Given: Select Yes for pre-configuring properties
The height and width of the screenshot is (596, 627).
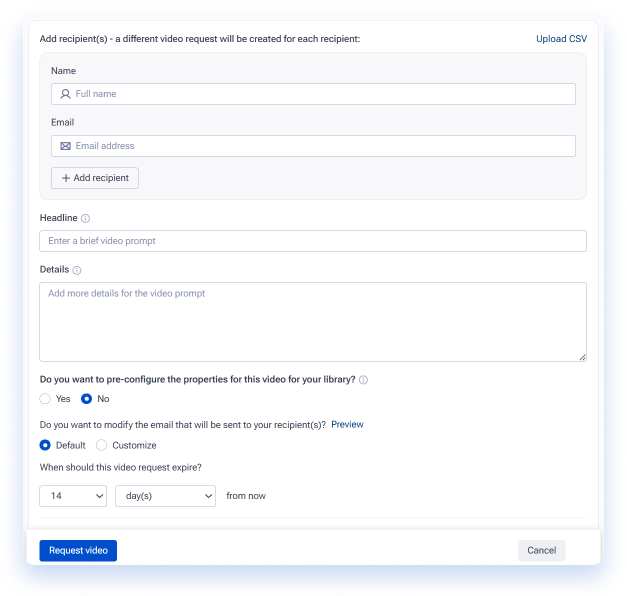Looking at the screenshot, I should click(x=45, y=399).
